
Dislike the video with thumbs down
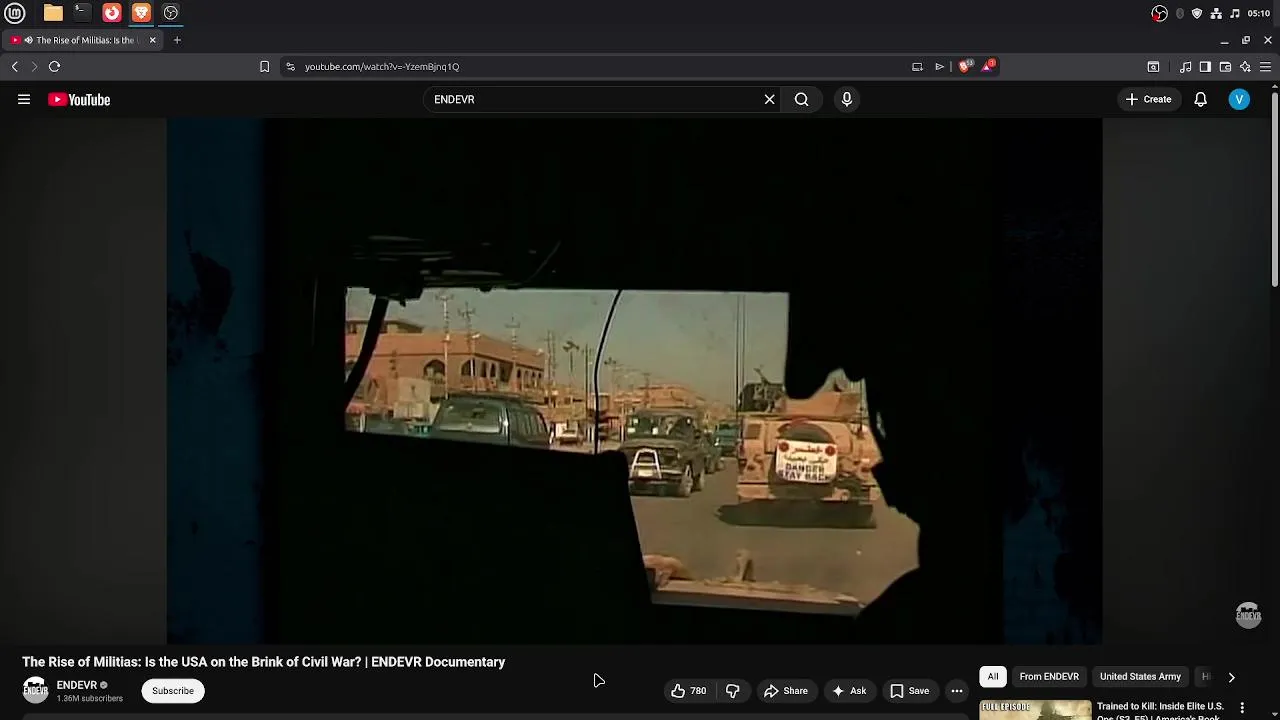732,691
